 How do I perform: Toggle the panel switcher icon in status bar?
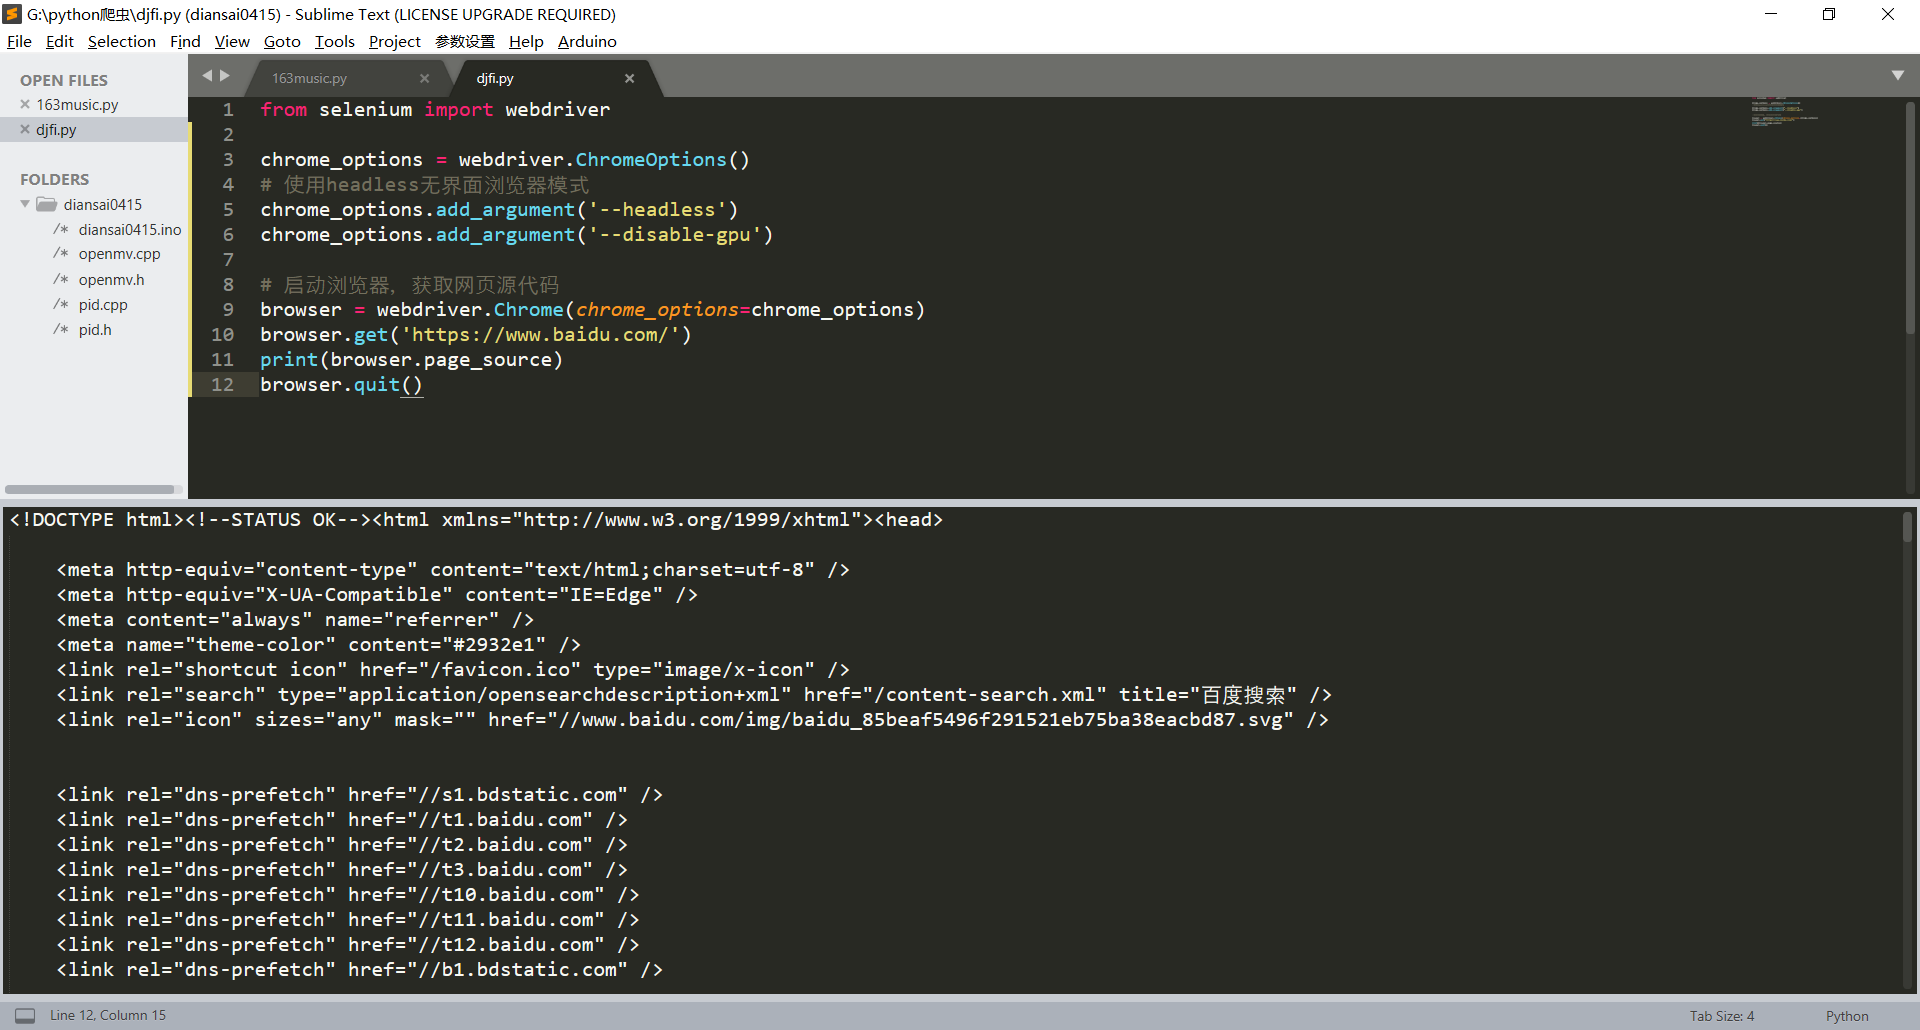pyautogui.click(x=25, y=1015)
